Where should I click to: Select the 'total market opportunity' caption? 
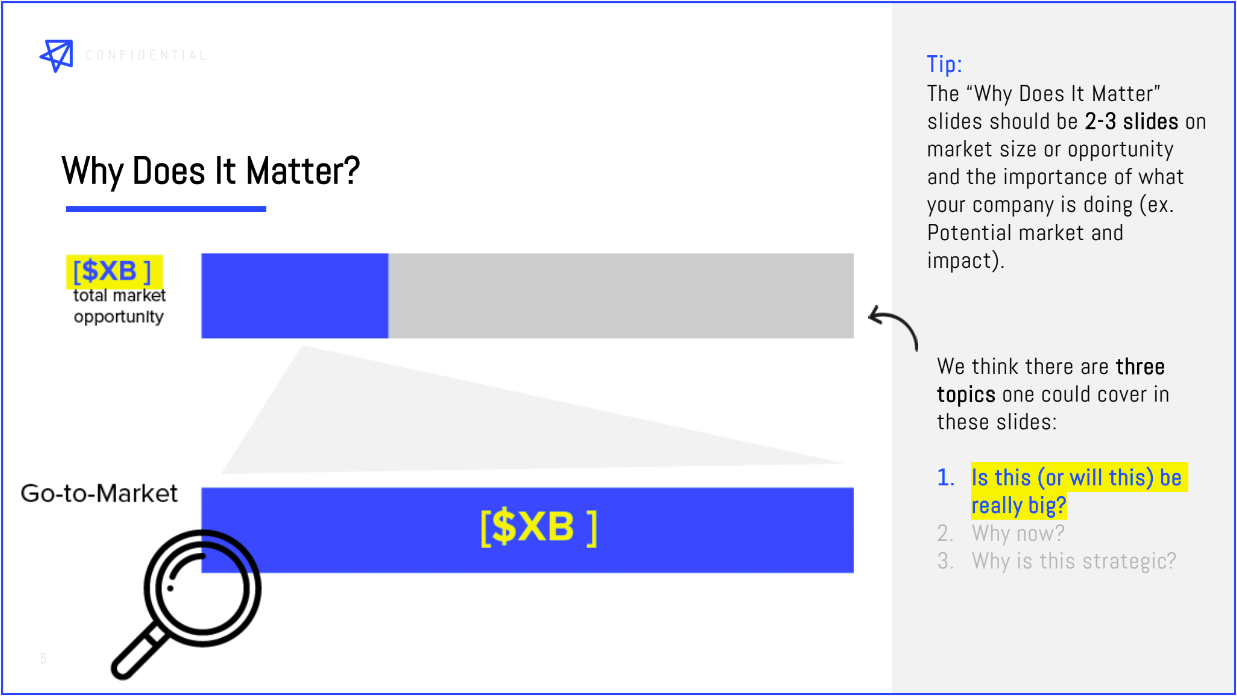coord(119,306)
